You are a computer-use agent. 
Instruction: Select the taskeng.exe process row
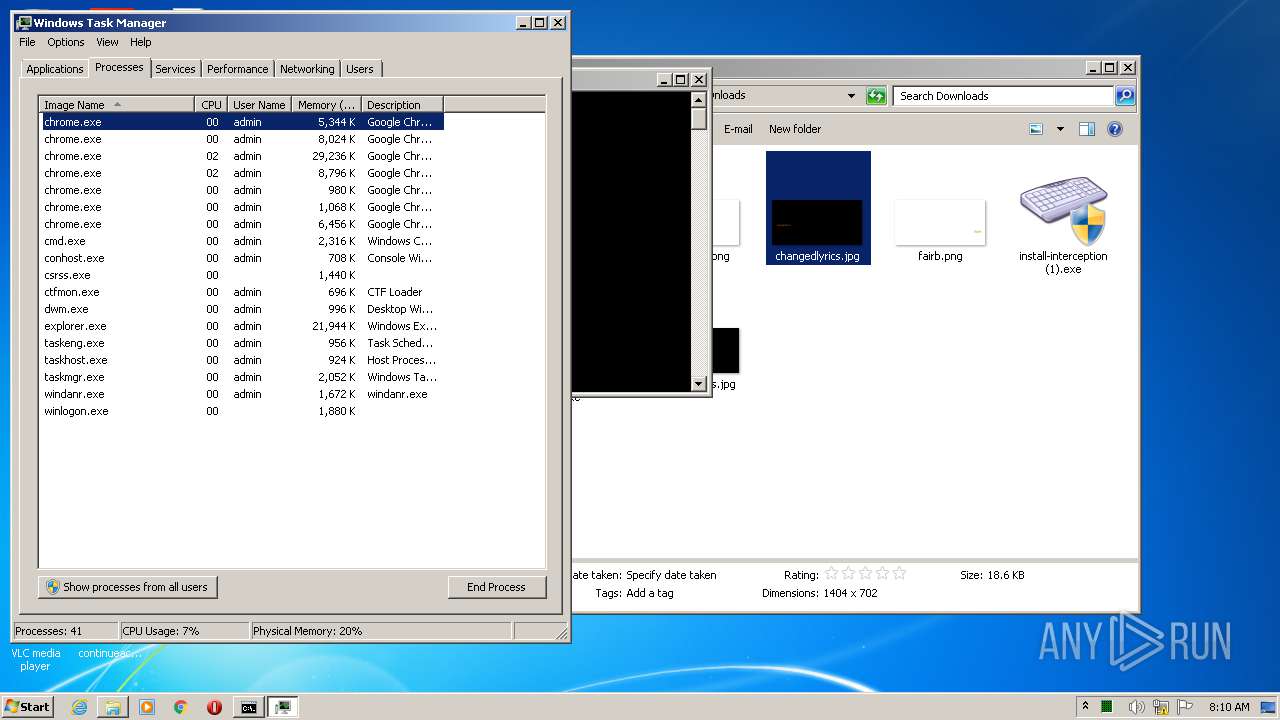click(241, 343)
